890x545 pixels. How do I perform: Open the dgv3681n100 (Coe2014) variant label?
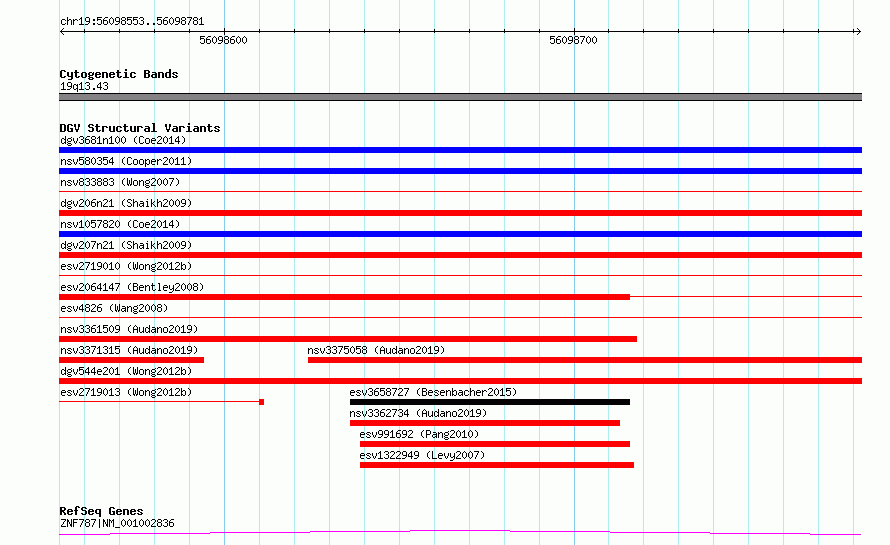pos(123,140)
